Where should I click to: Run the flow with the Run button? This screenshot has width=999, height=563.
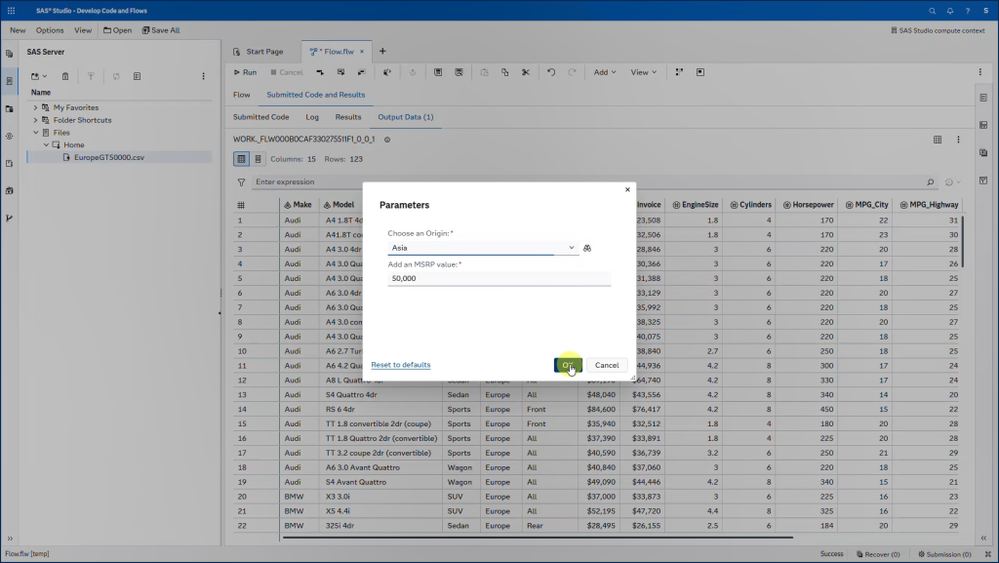245,73
